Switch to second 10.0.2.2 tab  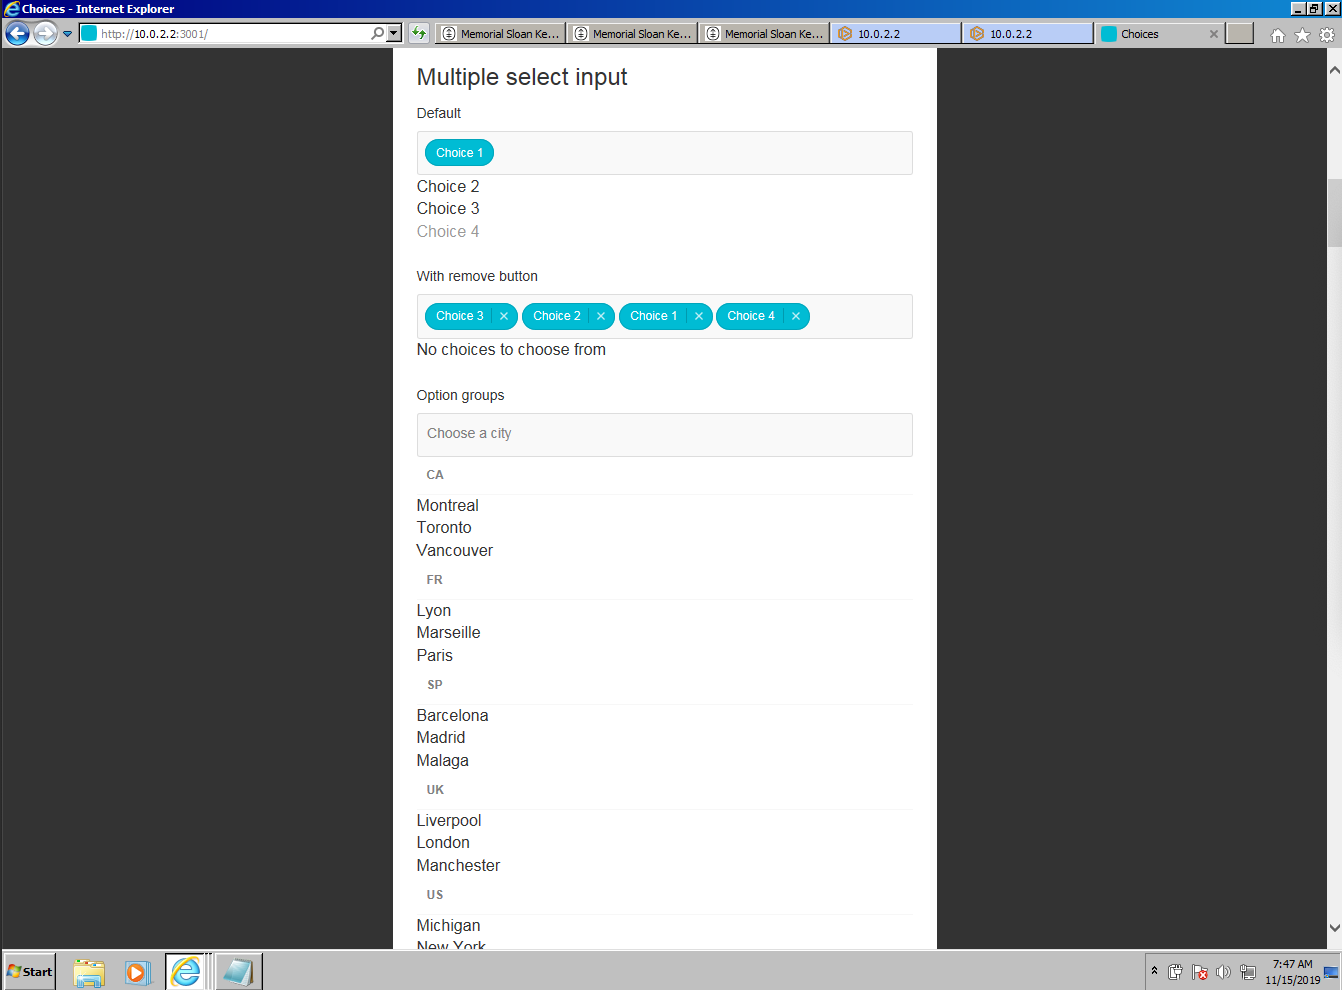pyautogui.click(x=1028, y=33)
